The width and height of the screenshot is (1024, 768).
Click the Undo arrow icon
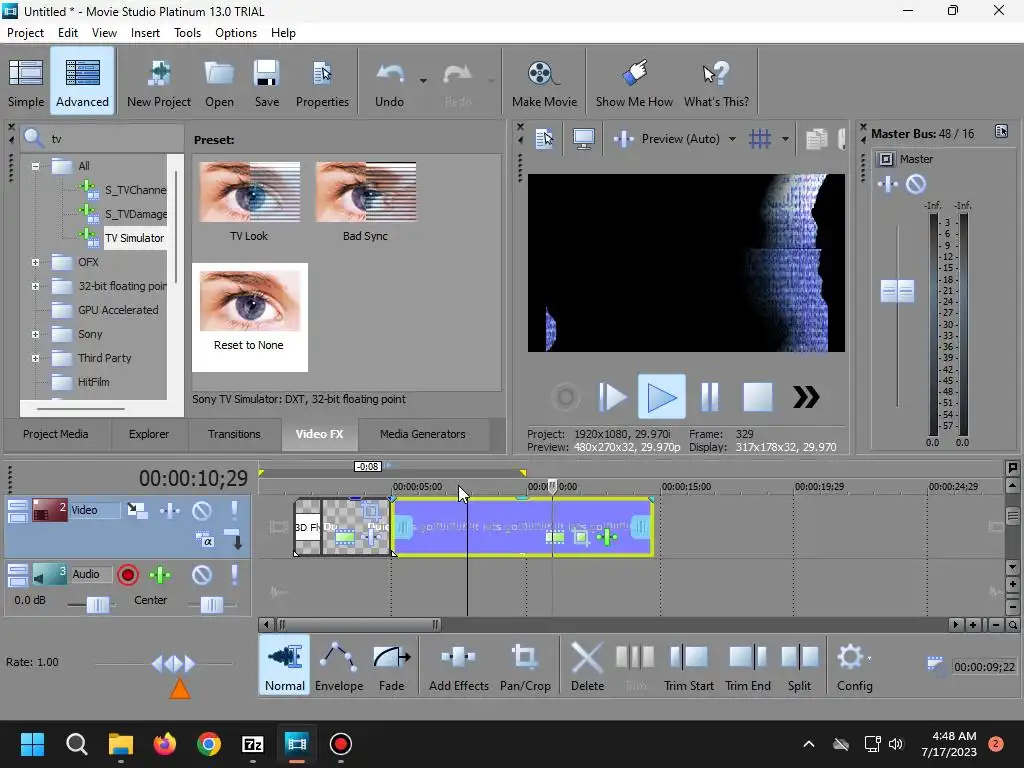pos(390,73)
